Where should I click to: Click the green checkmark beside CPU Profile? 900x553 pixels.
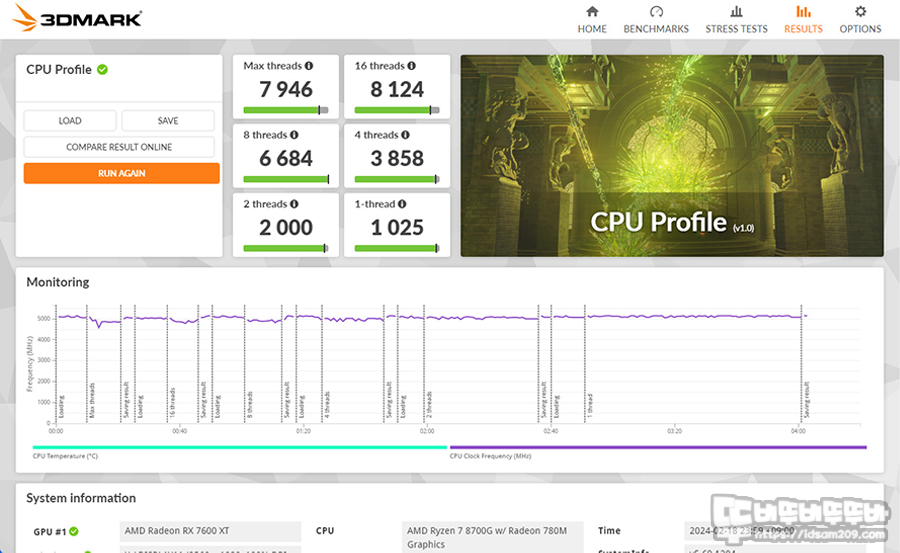coord(102,69)
